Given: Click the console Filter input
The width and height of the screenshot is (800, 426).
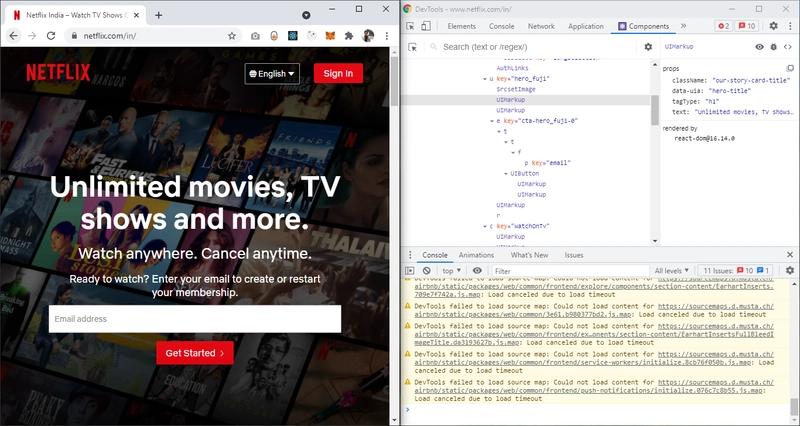Looking at the screenshot, I should click(570, 271).
